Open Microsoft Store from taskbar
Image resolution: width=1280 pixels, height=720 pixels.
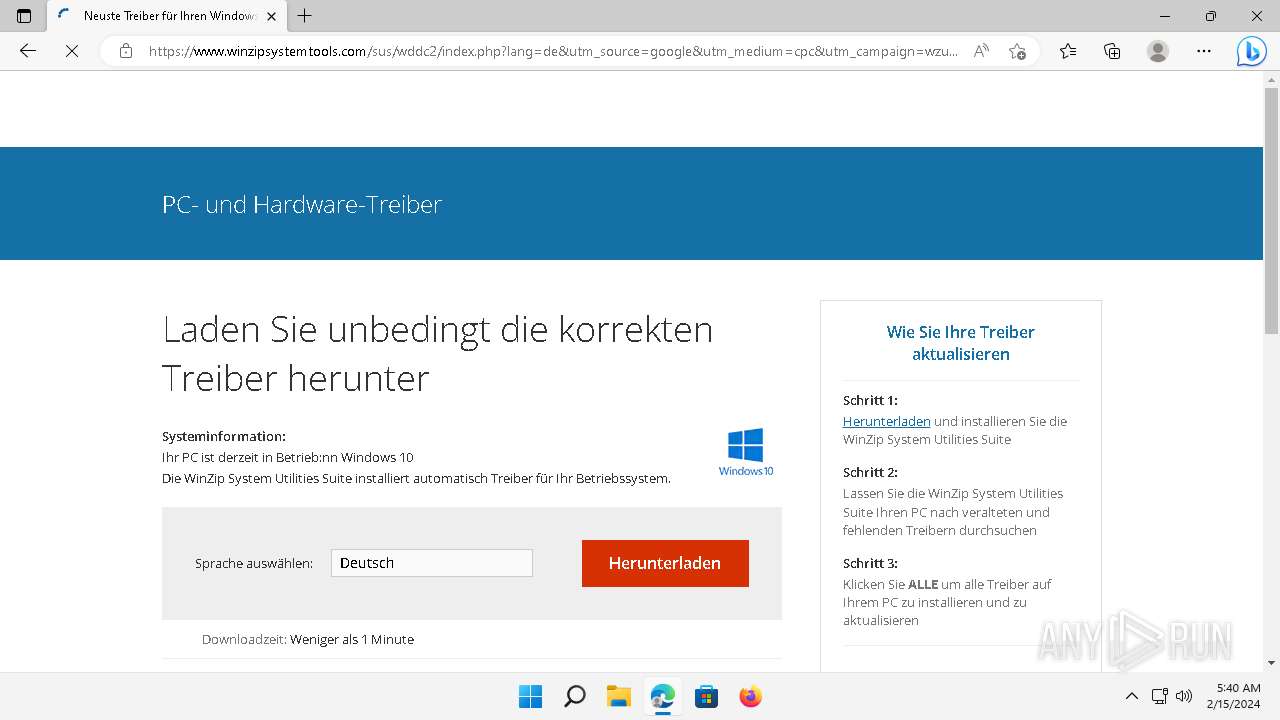[706, 696]
